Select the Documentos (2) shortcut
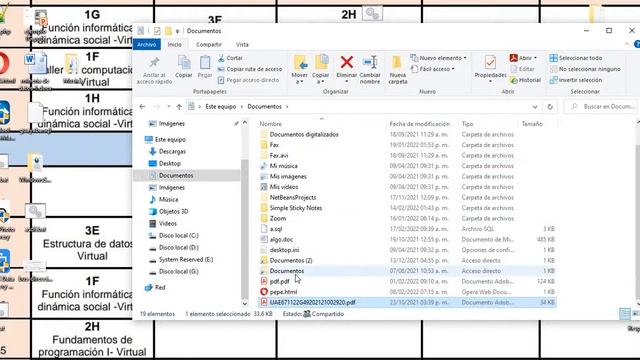 pos(291,260)
